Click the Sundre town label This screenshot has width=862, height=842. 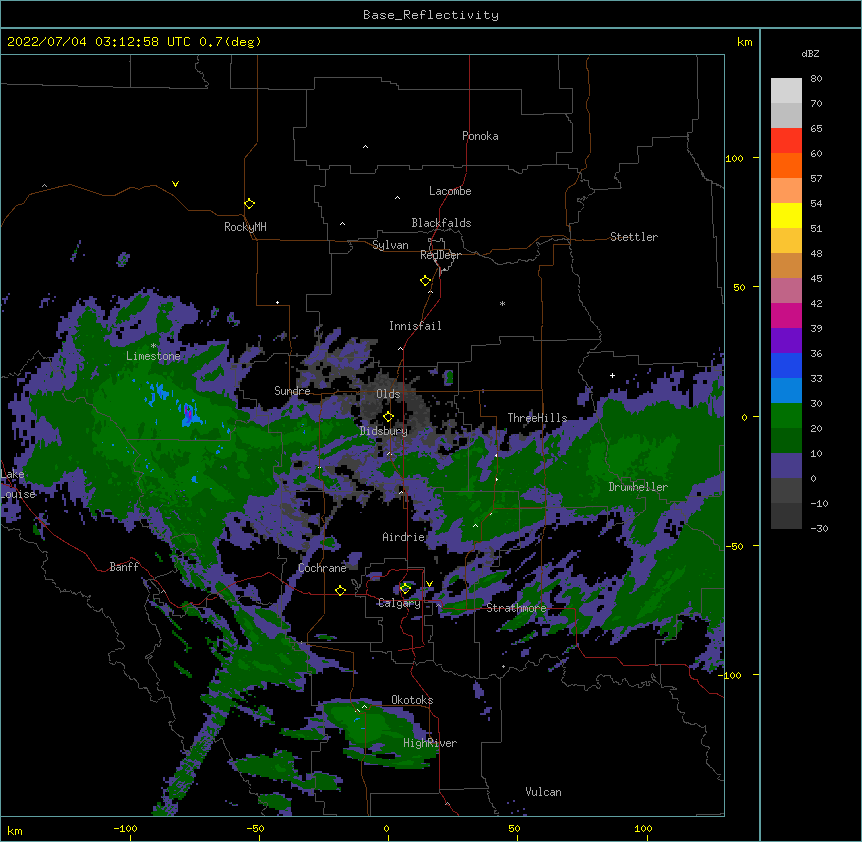point(292,391)
